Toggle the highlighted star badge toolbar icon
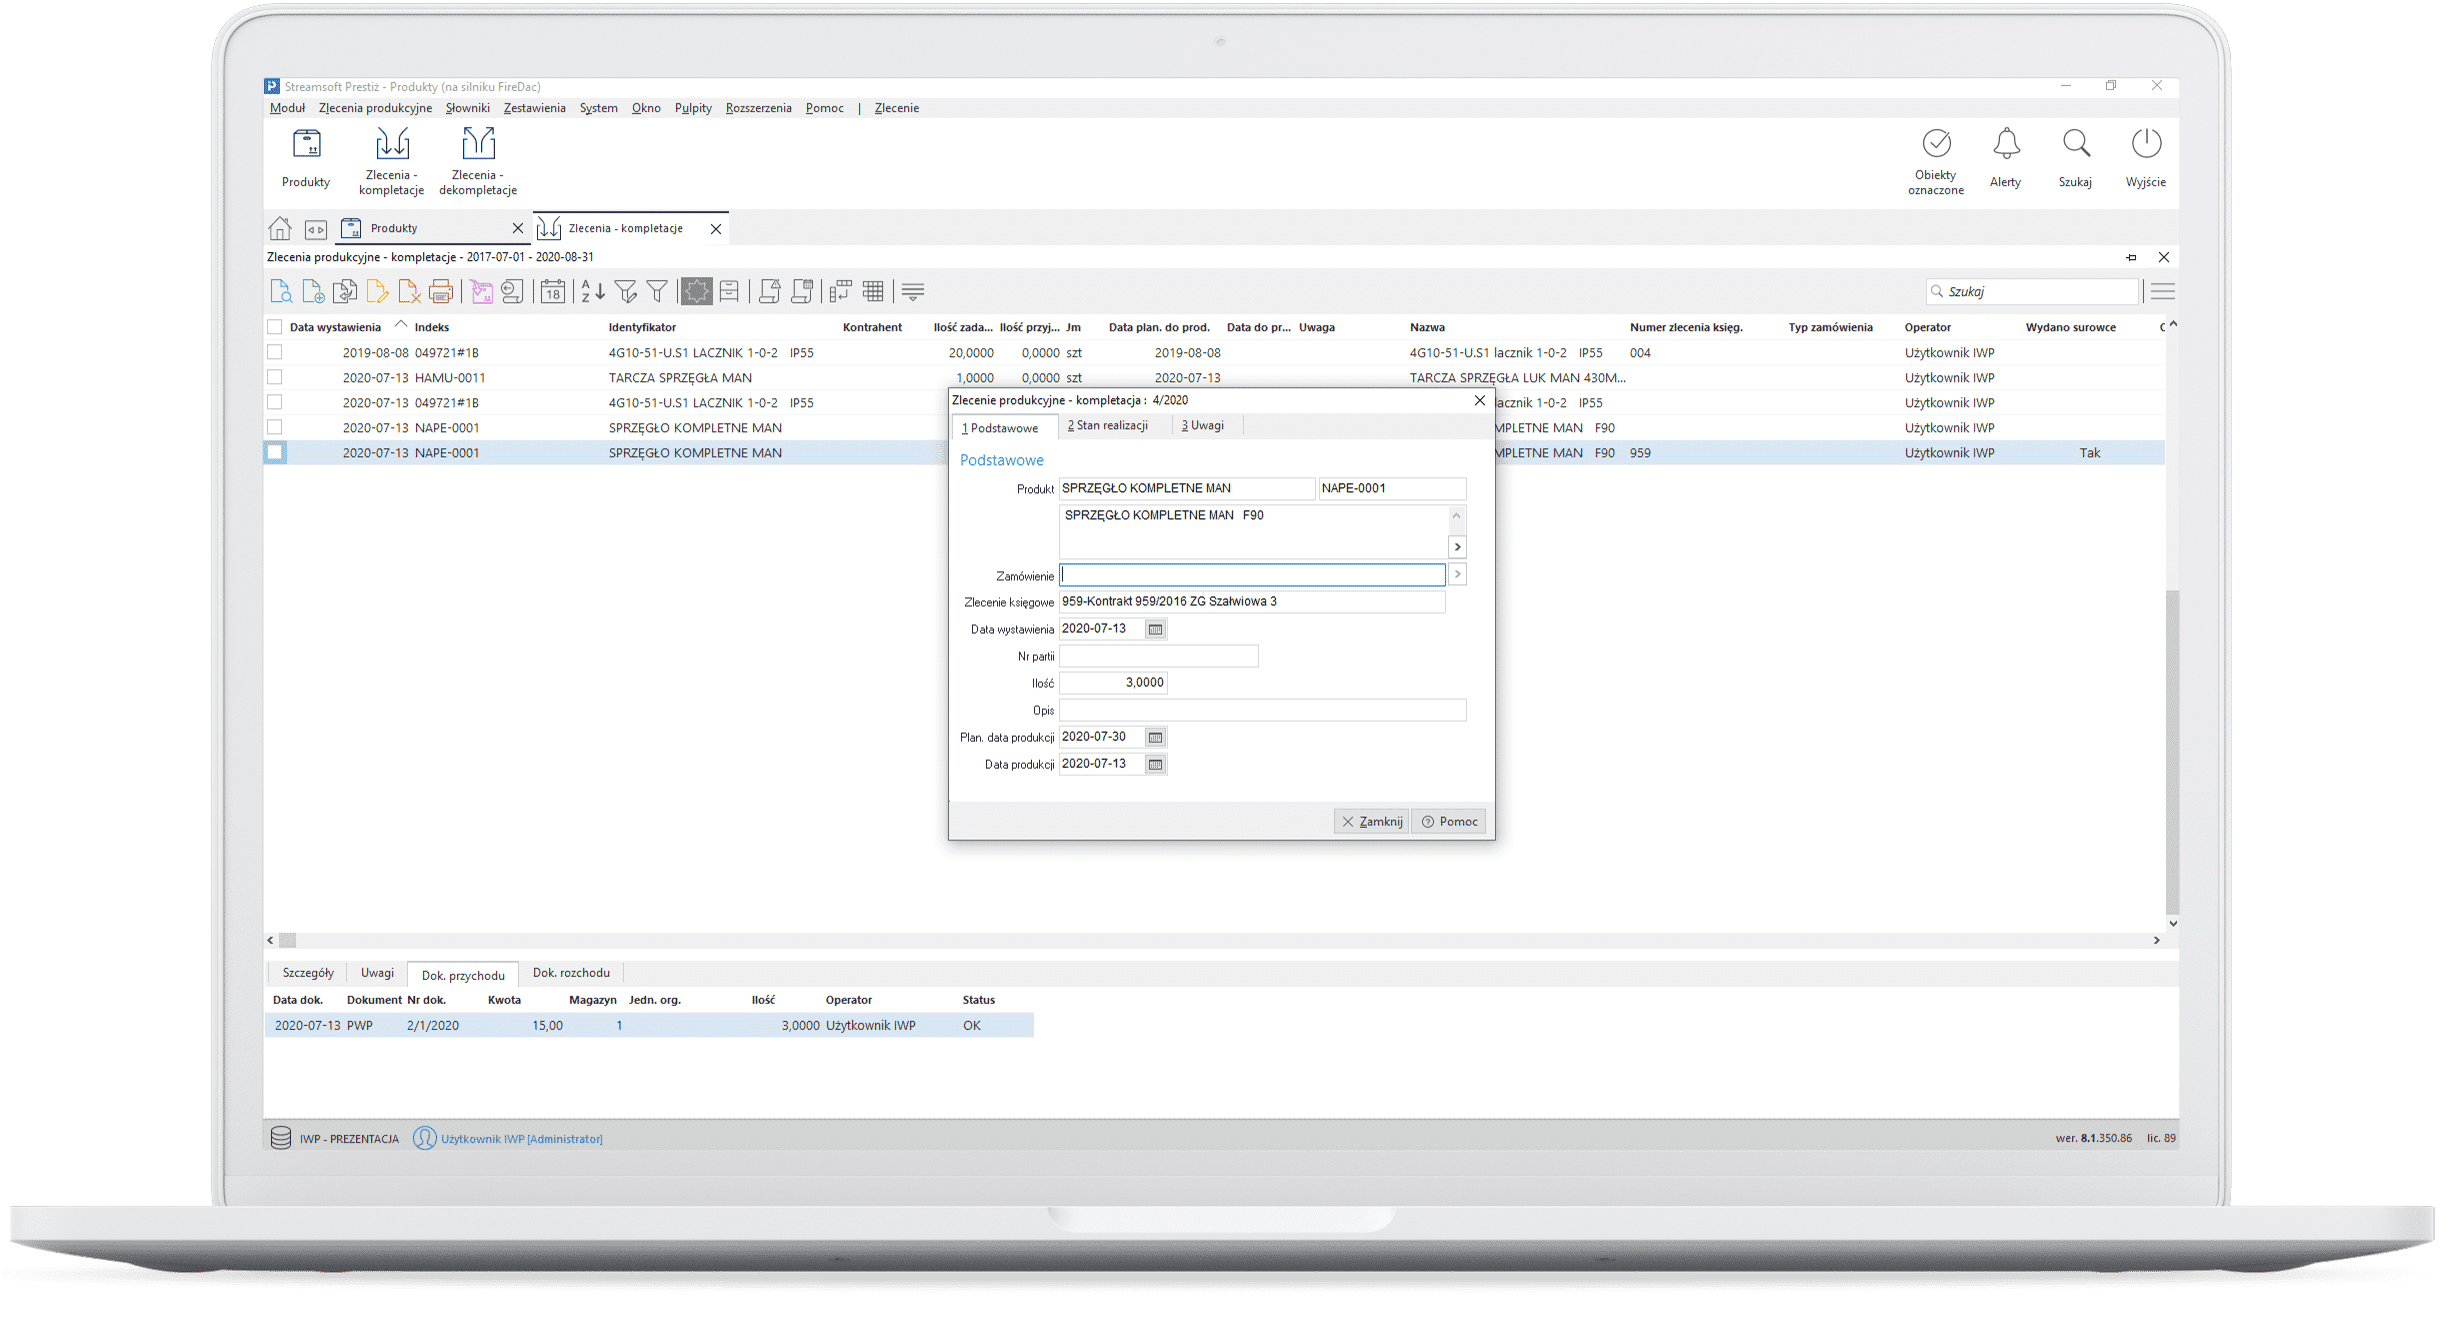This screenshot has height=1333, width=2450. [696, 292]
